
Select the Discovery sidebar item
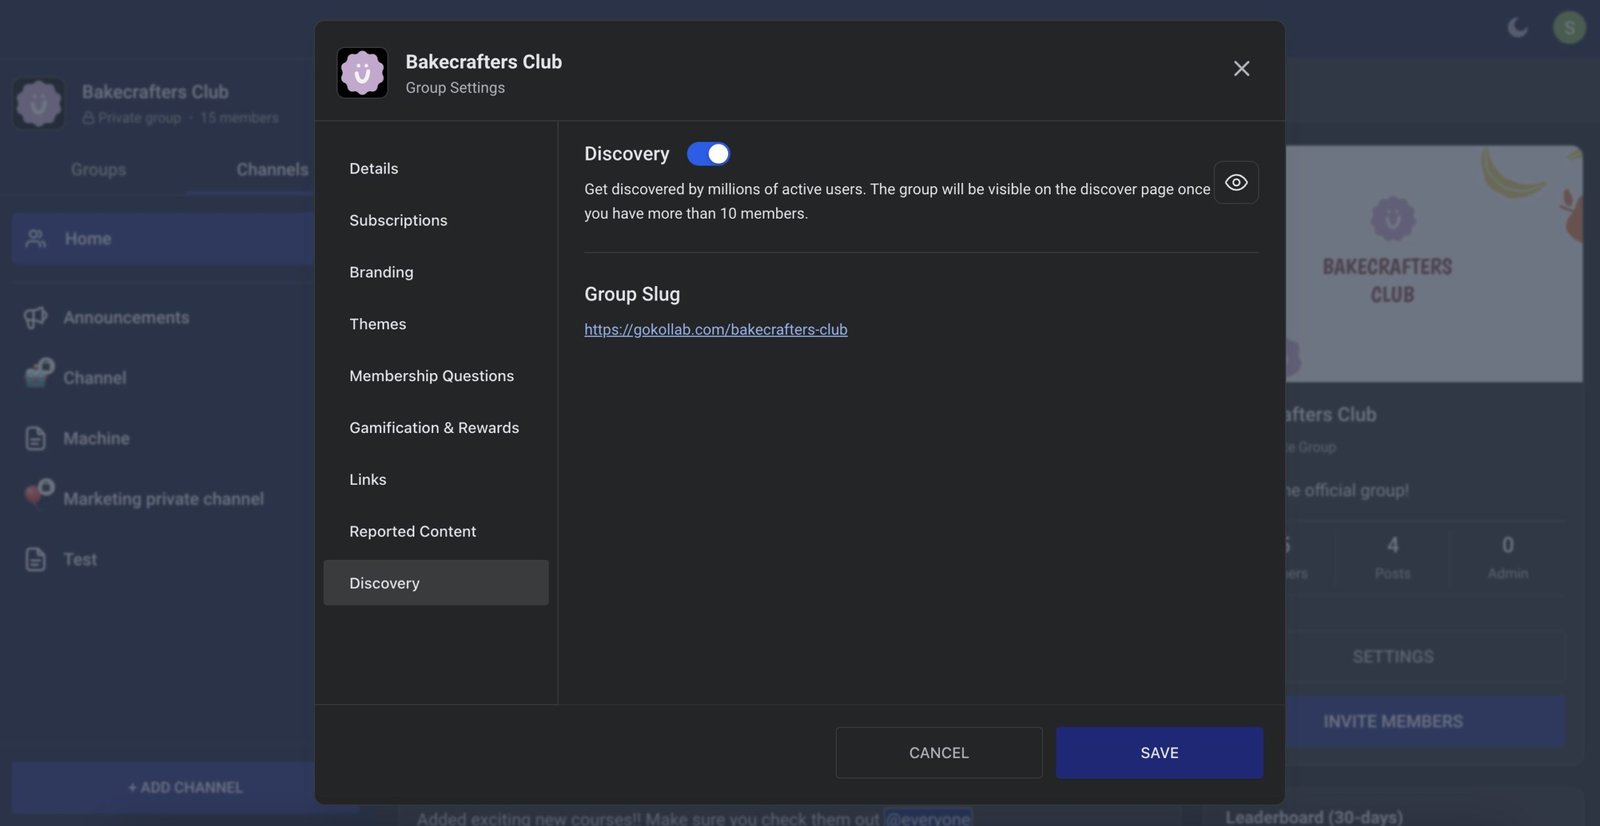coord(435,583)
